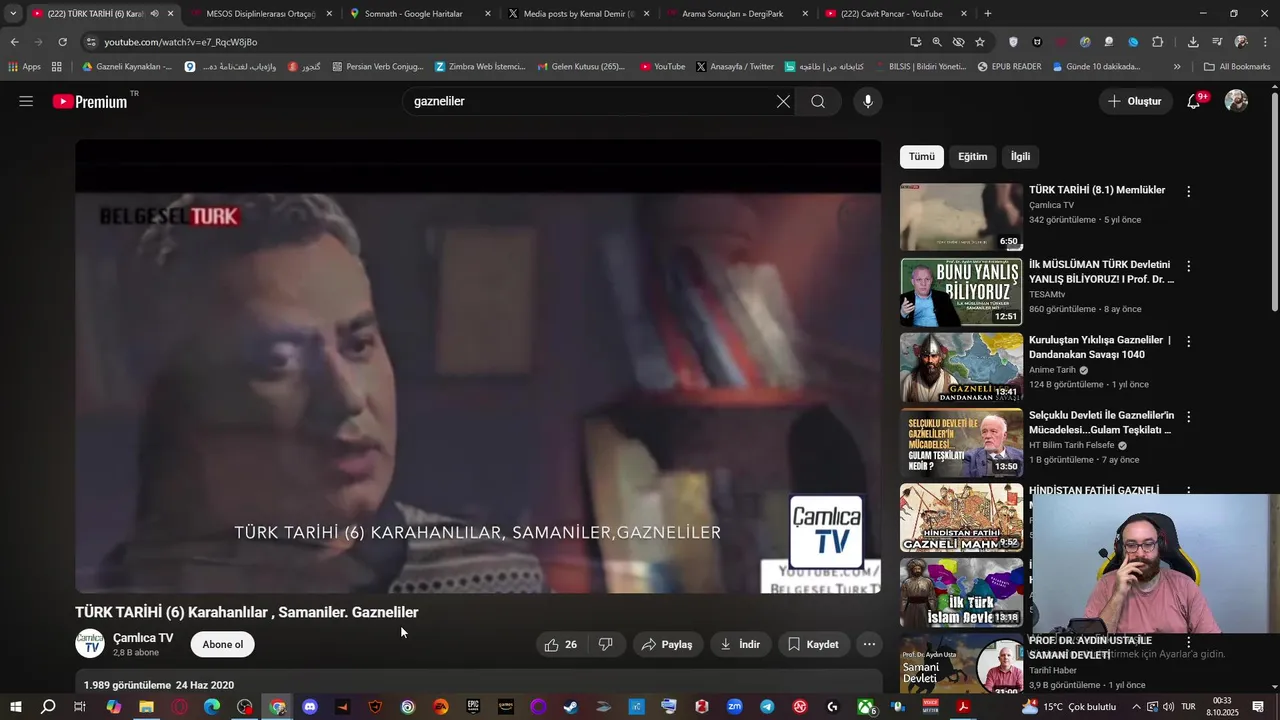Select the İlgili filter chip
Image resolution: width=1280 pixels, height=720 pixels.
tap(1020, 157)
